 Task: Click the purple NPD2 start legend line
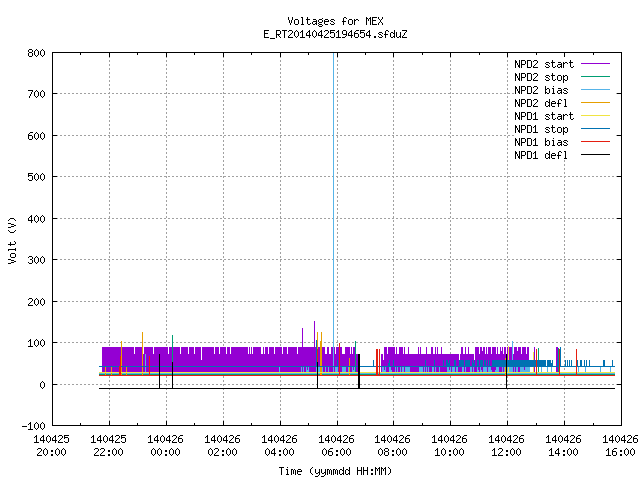tap(596, 64)
